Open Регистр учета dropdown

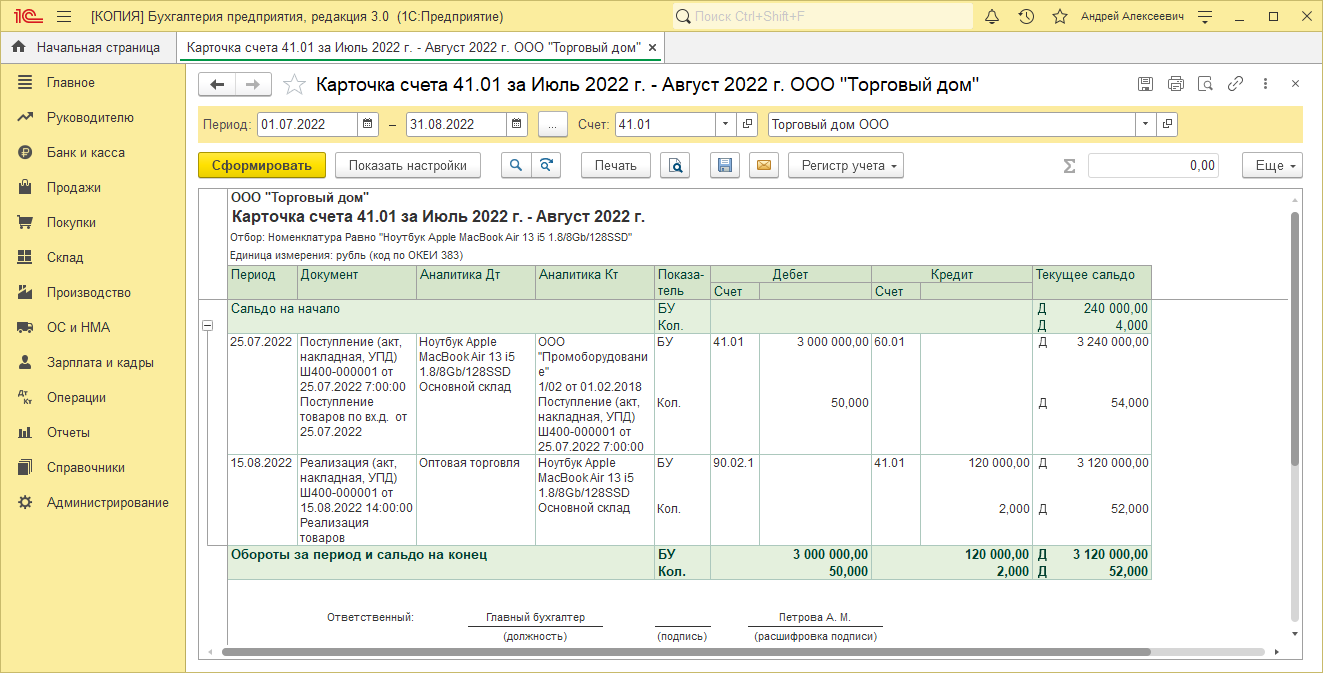[x=846, y=165]
